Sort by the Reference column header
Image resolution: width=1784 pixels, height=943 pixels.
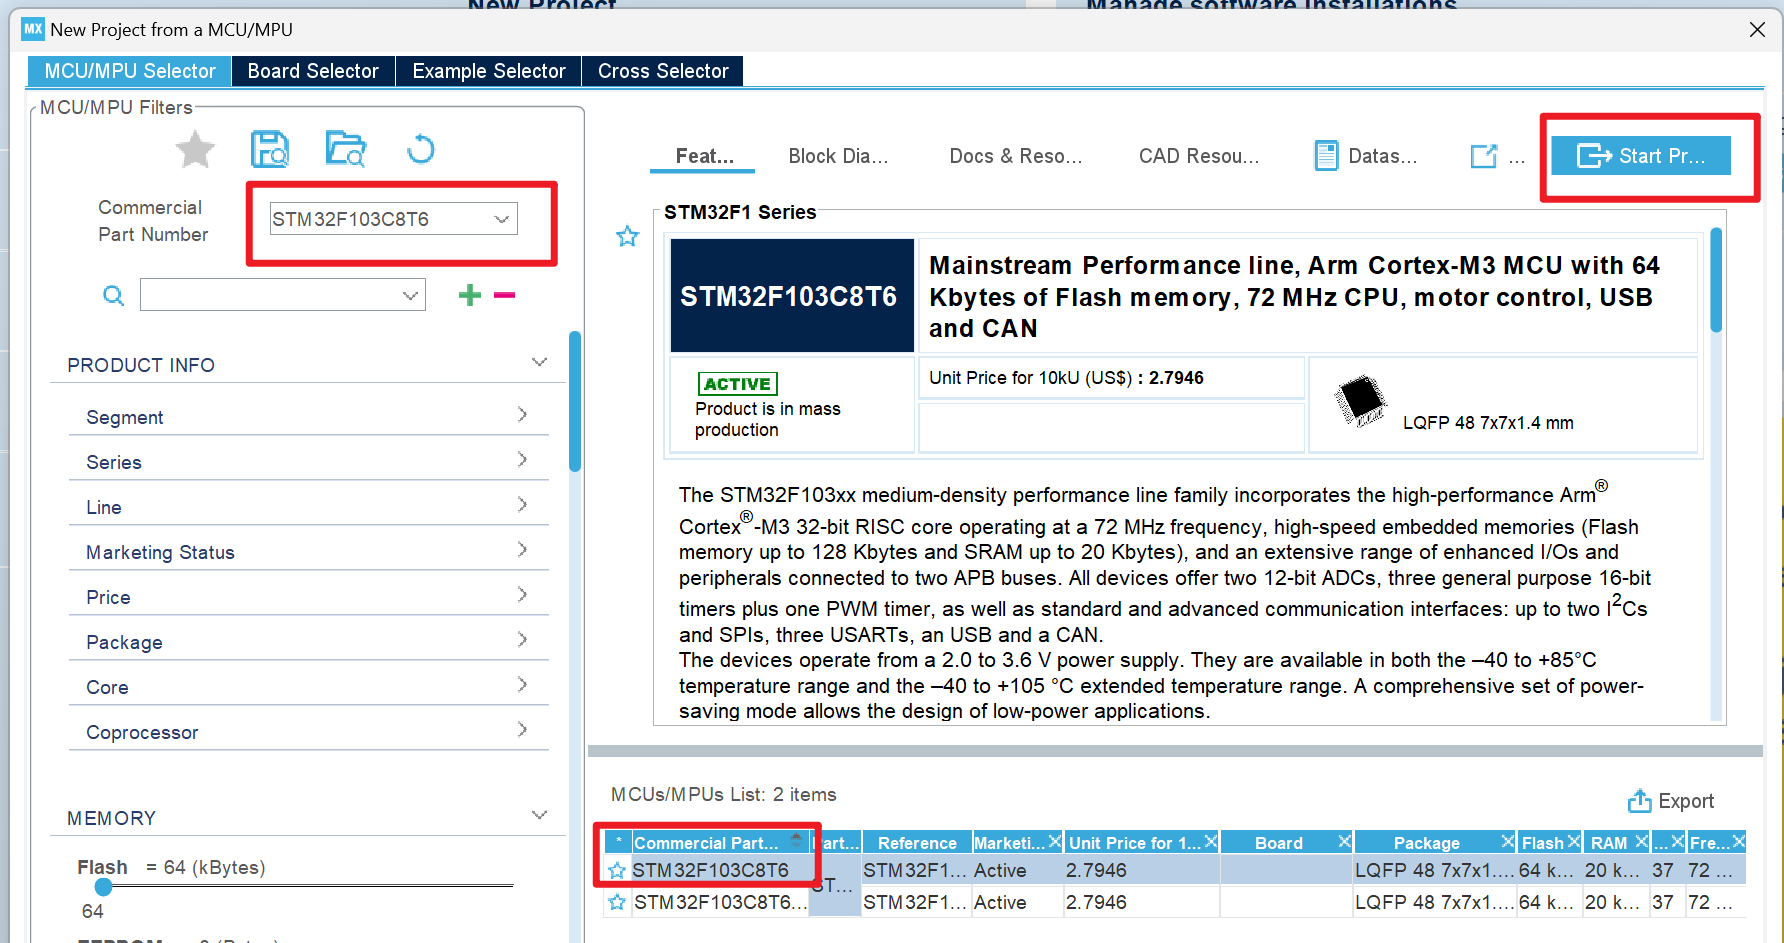pos(917,843)
